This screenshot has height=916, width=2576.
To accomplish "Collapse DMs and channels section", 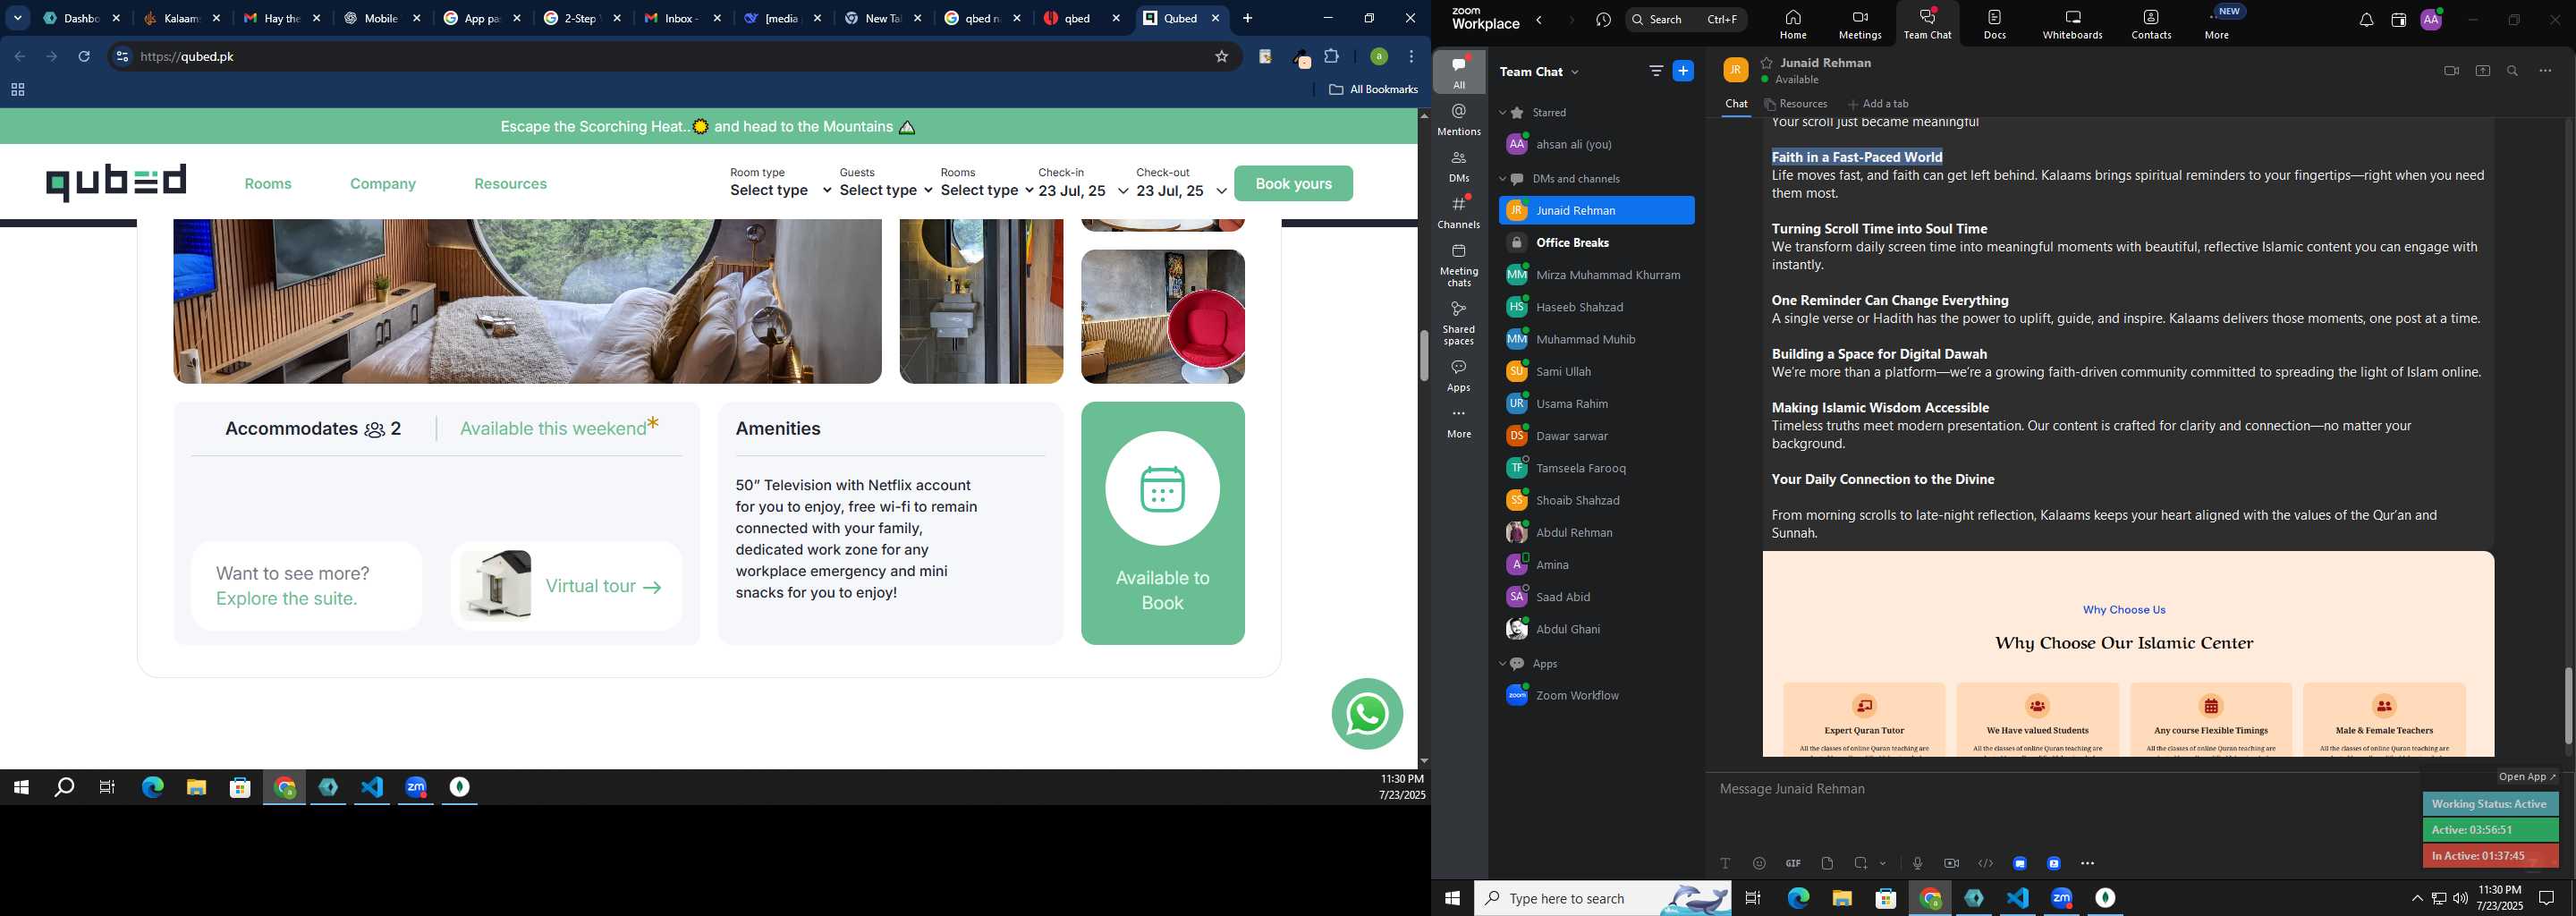I will coord(1502,179).
